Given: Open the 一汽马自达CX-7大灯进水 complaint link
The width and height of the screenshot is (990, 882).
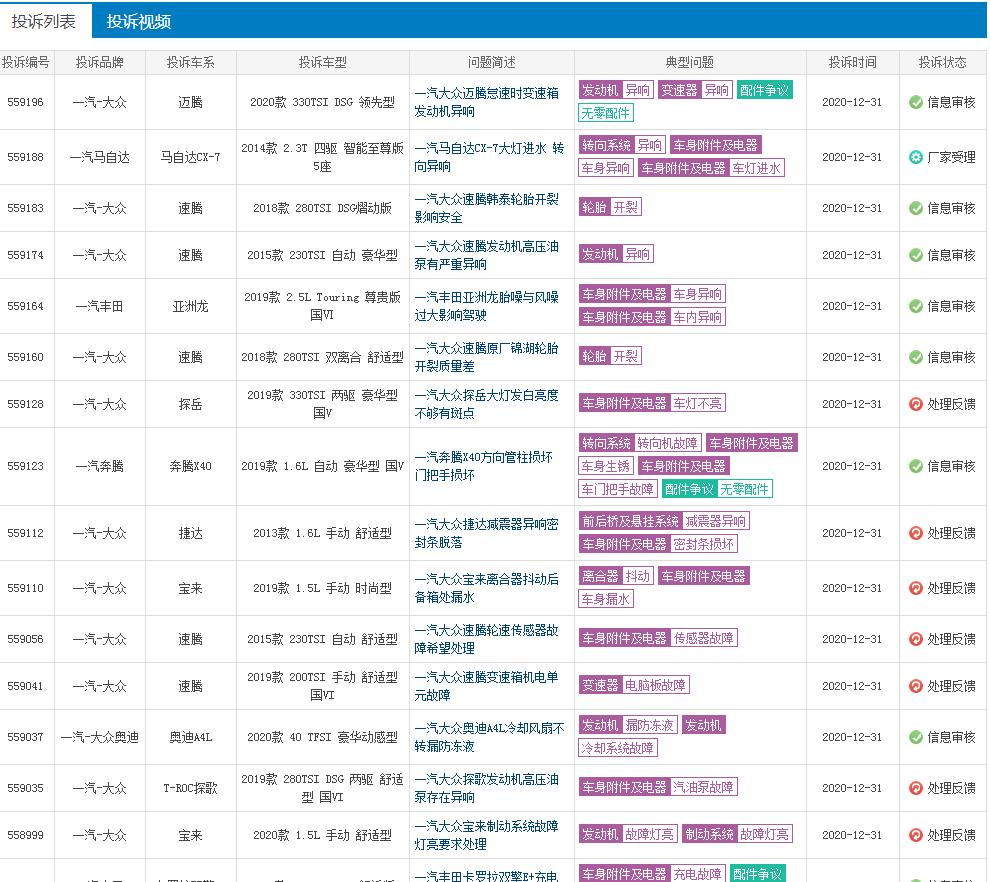Looking at the screenshot, I should click(x=488, y=157).
